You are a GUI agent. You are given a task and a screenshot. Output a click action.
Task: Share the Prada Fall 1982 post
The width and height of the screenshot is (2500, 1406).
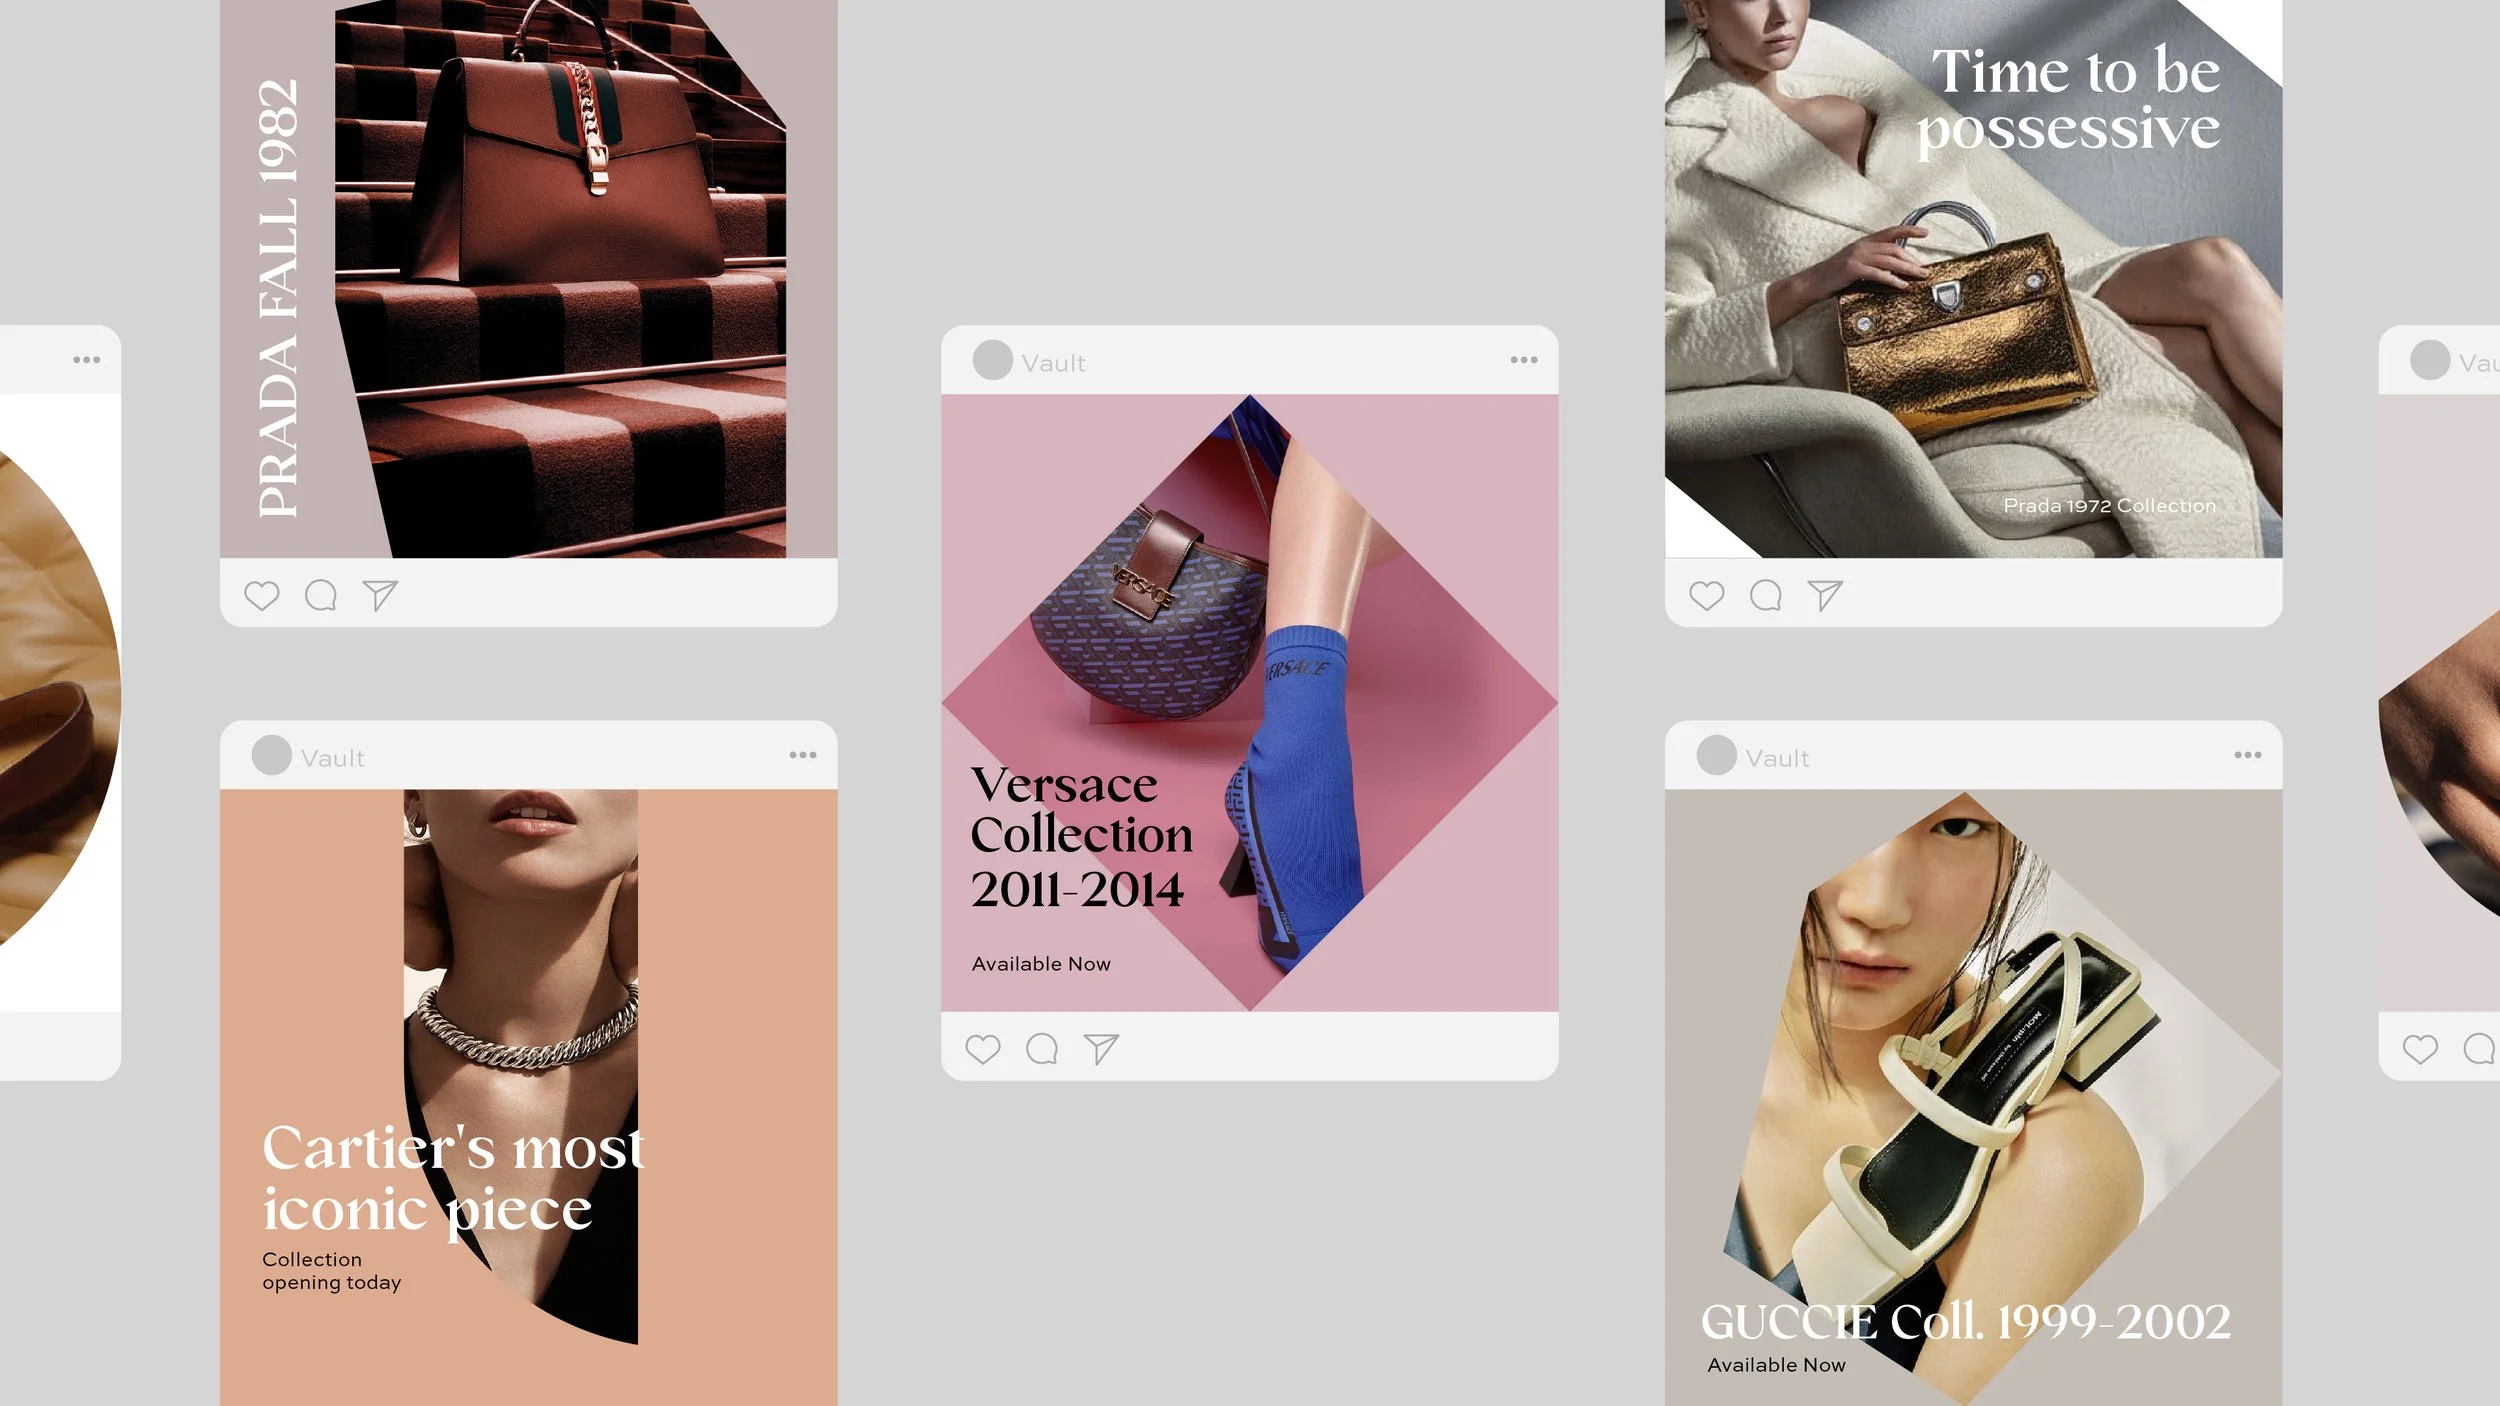(x=380, y=596)
